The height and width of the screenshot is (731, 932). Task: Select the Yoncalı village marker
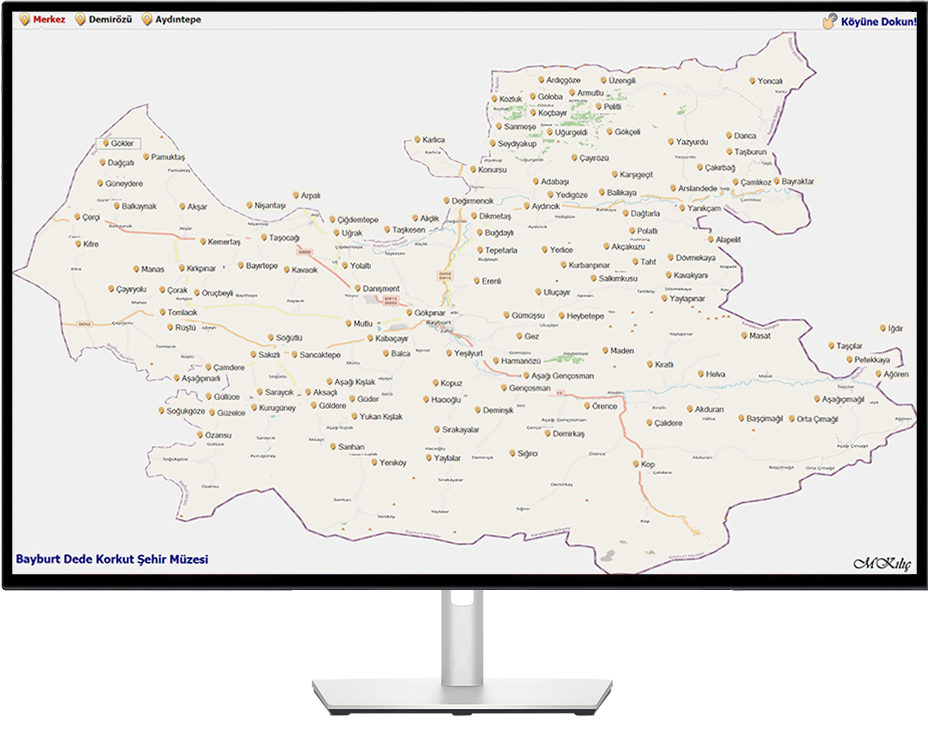tap(752, 80)
